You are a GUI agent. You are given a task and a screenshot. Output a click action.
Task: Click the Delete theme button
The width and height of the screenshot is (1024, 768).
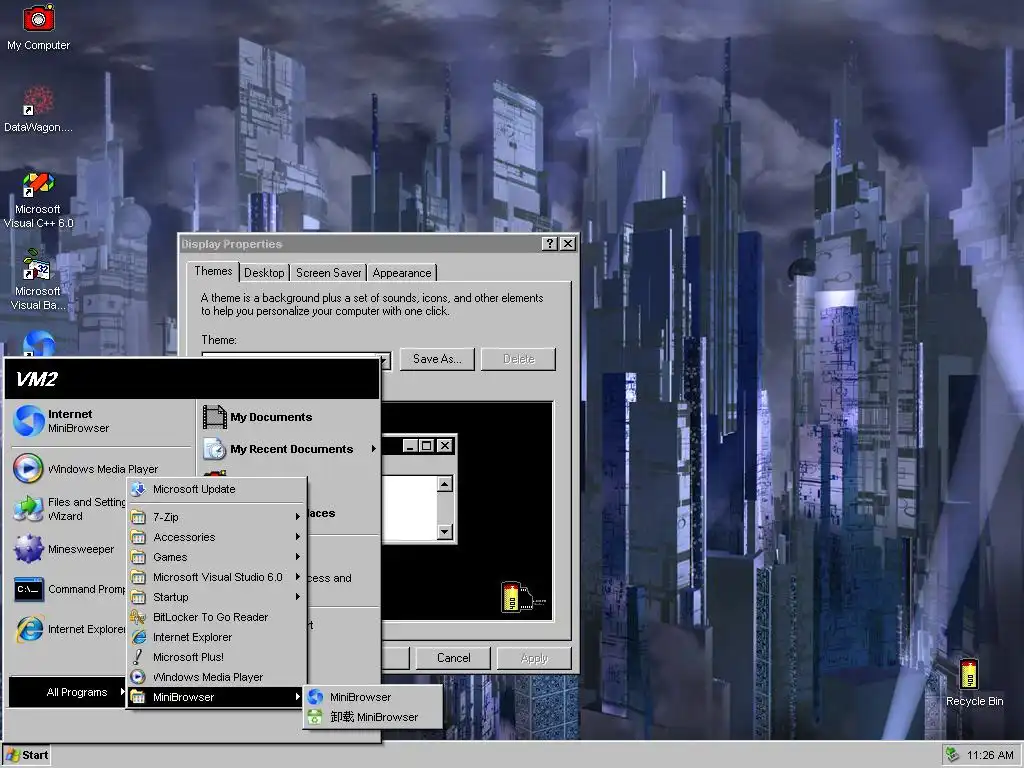pos(519,359)
